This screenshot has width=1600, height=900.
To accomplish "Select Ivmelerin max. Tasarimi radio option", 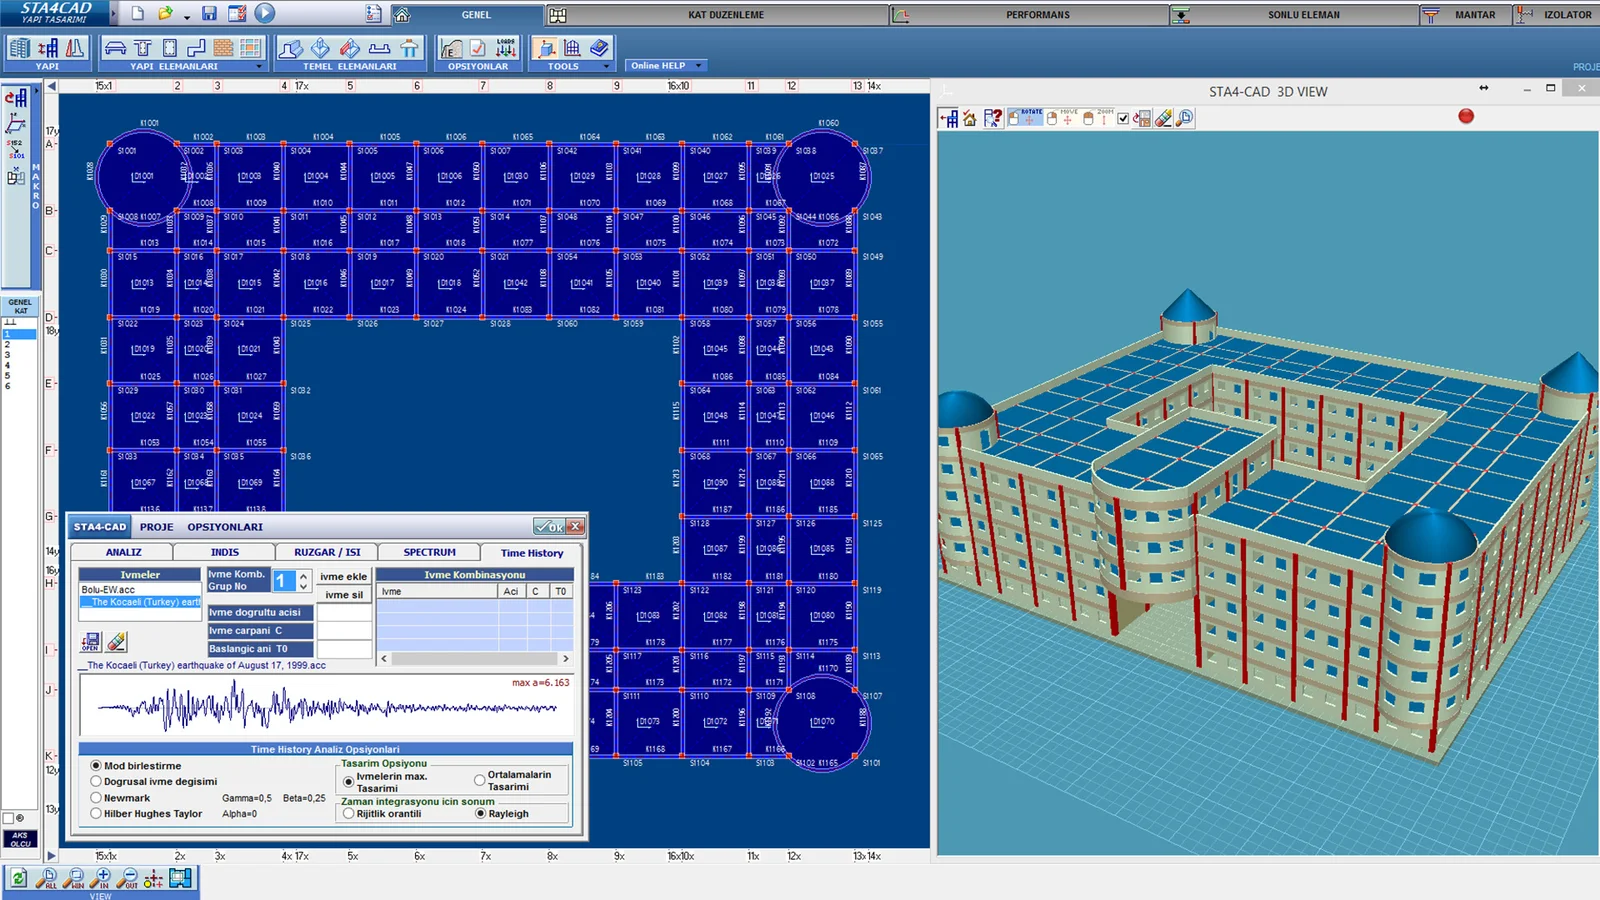I will click(348, 782).
